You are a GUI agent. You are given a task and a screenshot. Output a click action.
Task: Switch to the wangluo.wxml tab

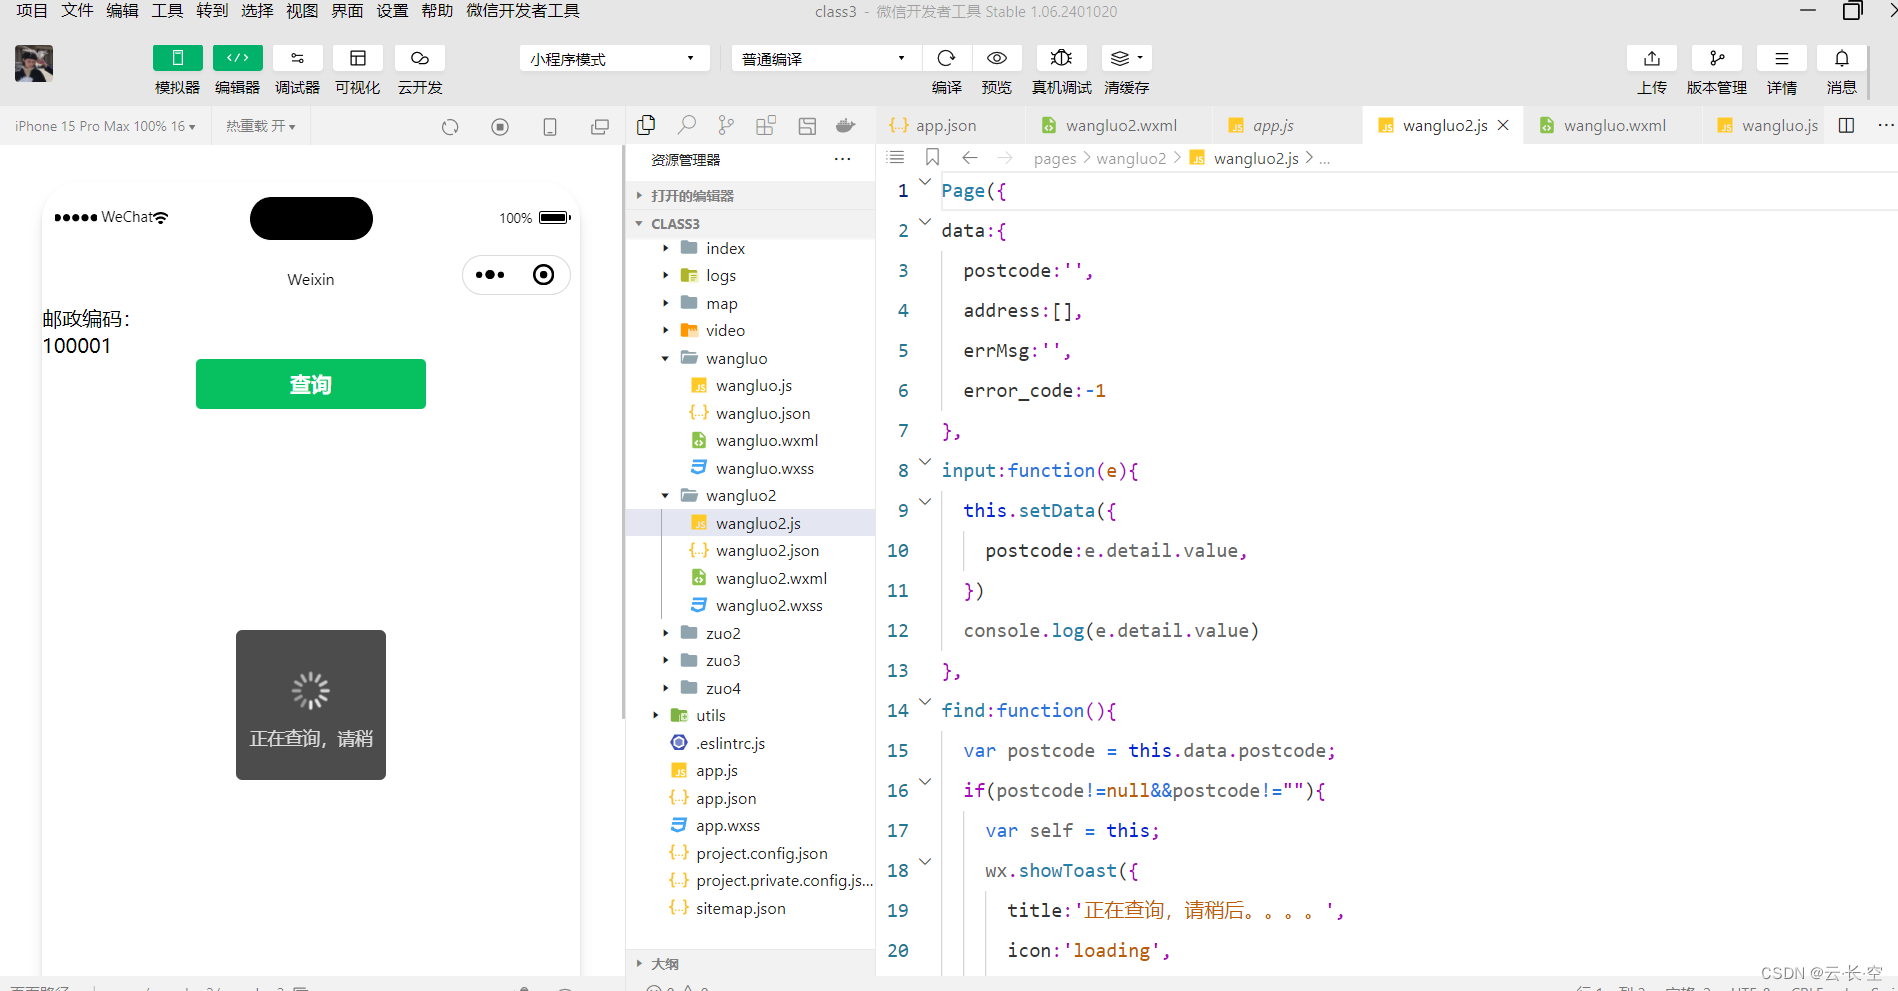point(1614,125)
